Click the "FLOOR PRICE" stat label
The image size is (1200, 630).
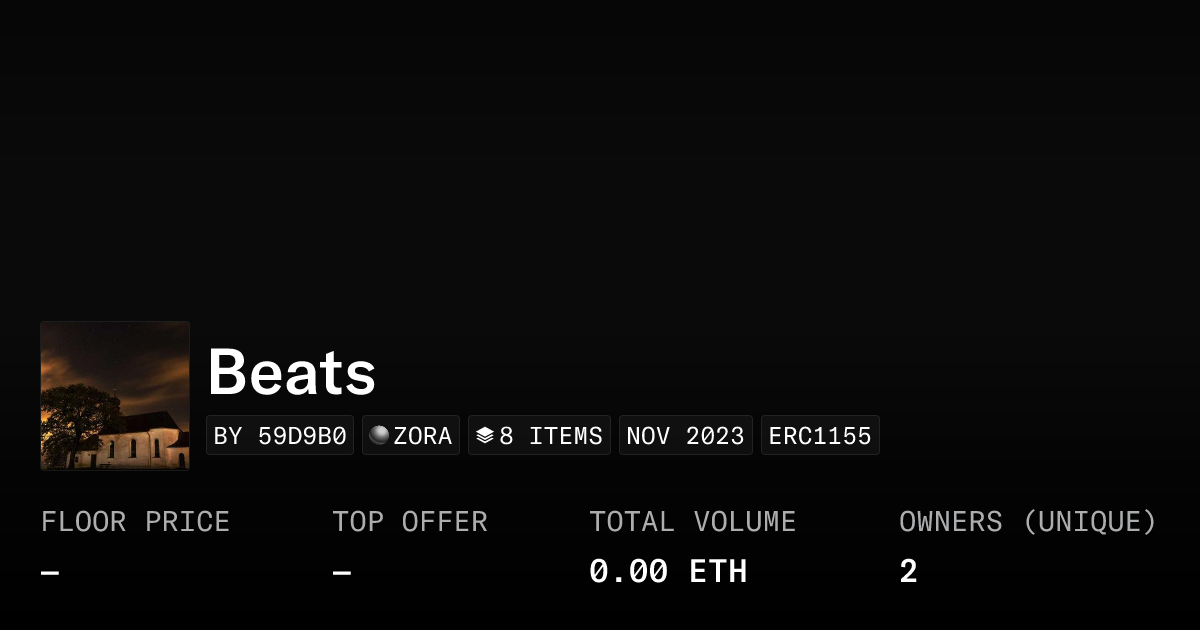pos(136,522)
